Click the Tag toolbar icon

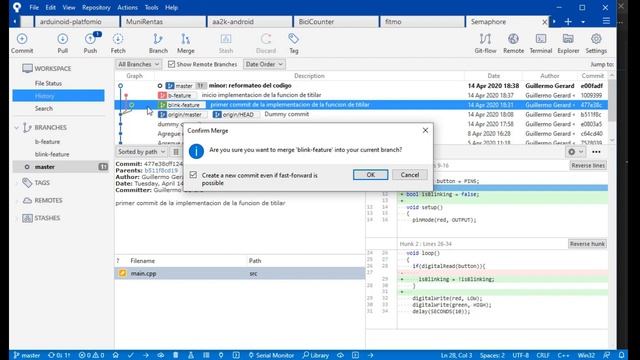tap(293, 43)
